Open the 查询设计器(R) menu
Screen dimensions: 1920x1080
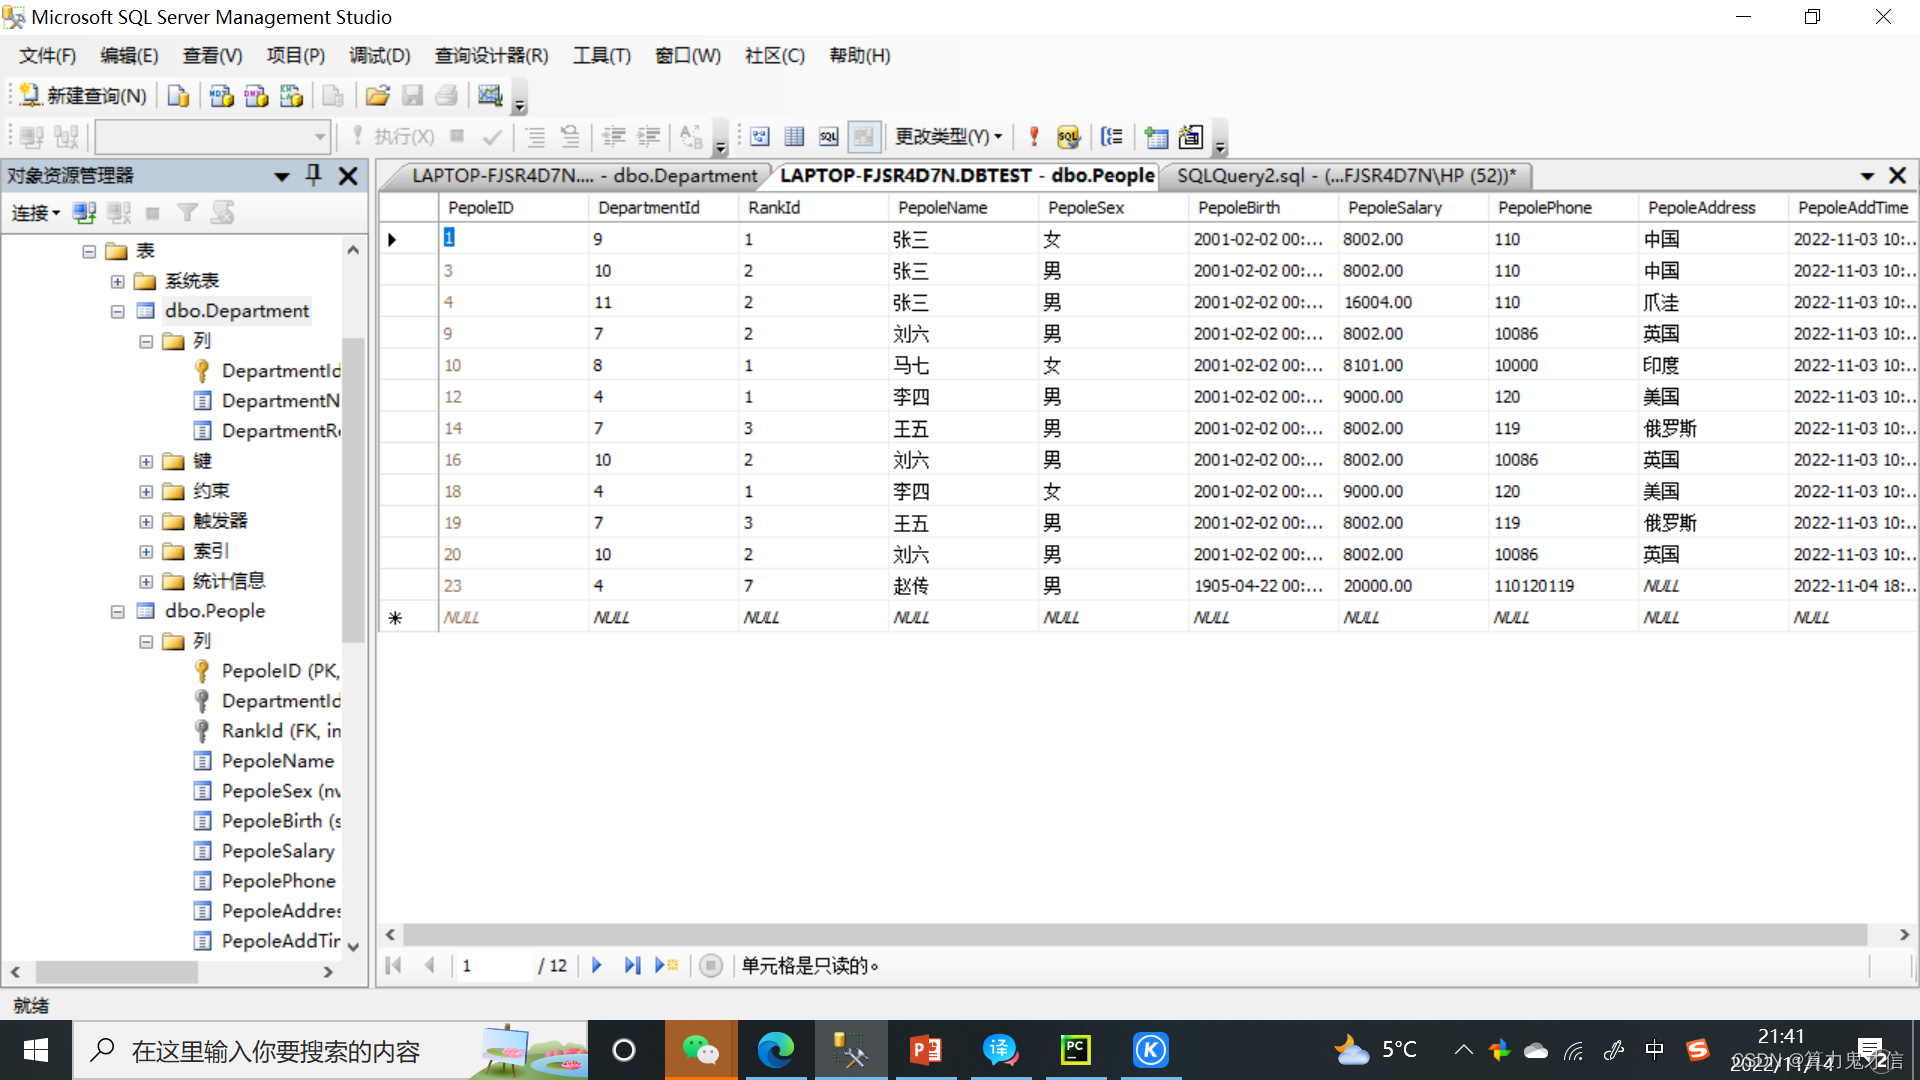coord(491,56)
